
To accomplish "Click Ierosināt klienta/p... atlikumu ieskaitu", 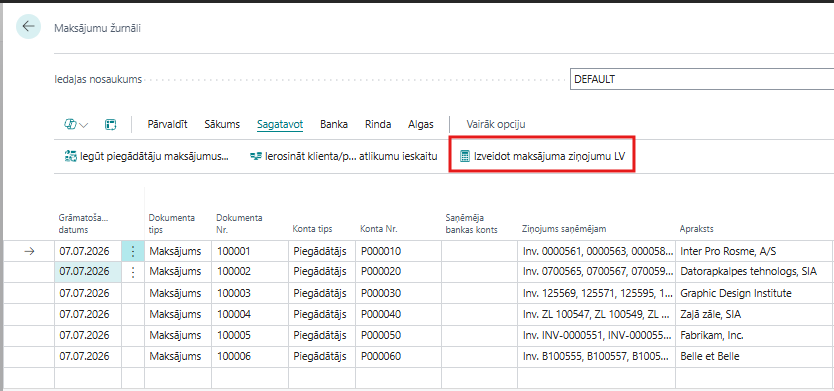I will 344,156.
